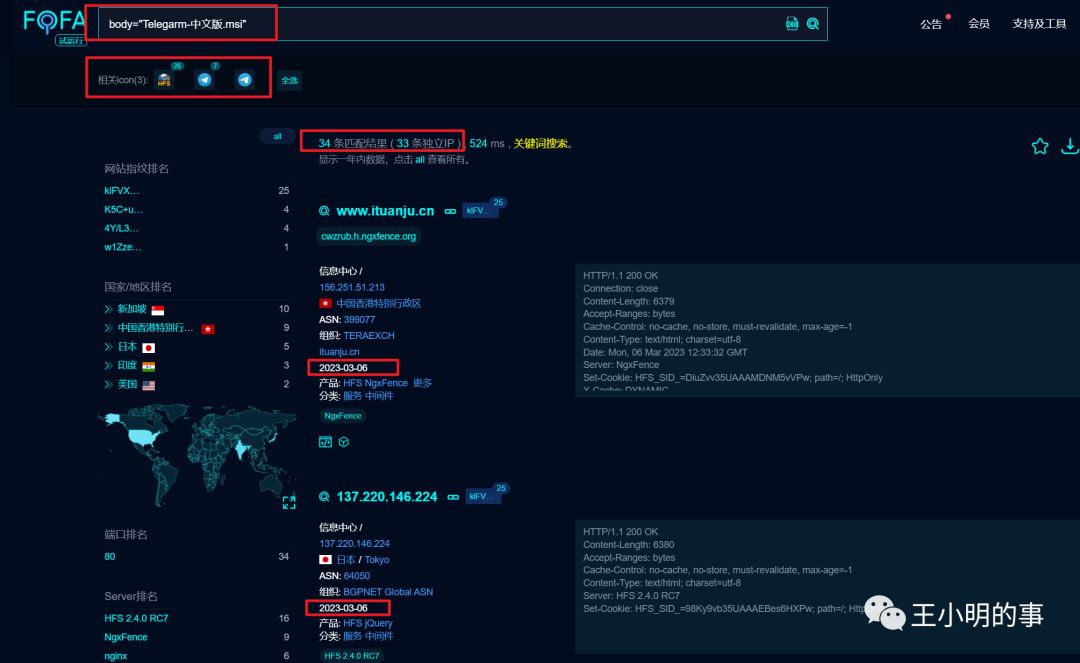Open the www.ituanju.cn result title
The image size is (1080, 663).
click(x=385, y=211)
